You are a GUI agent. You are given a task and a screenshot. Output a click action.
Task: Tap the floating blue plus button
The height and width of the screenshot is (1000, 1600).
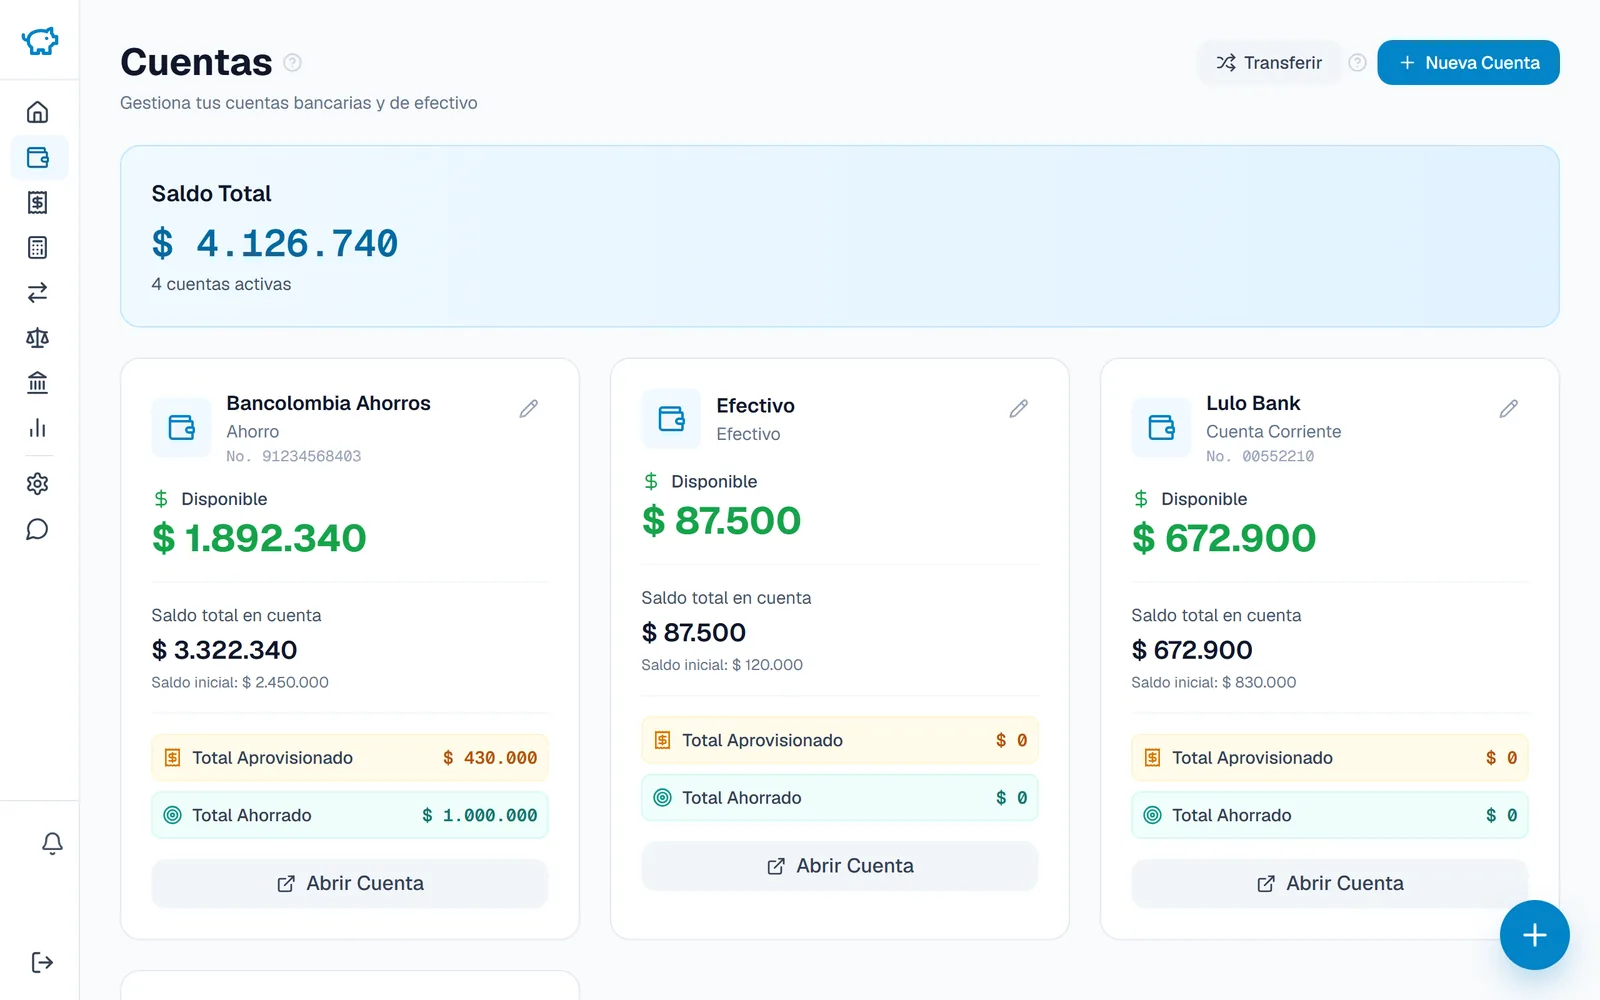(x=1534, y=935)
